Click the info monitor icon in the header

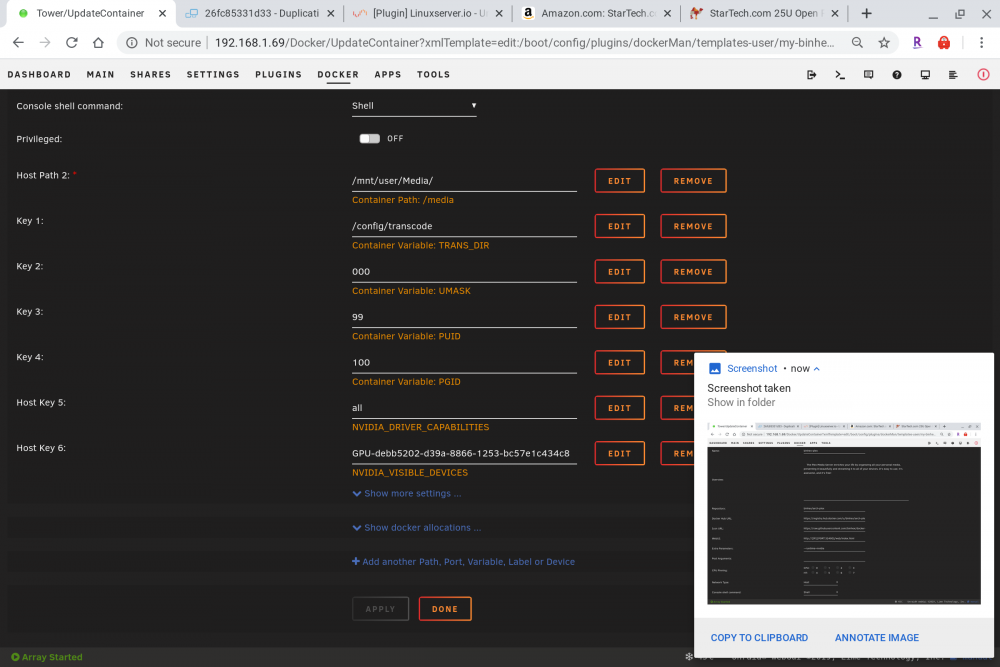click(925, 75)
